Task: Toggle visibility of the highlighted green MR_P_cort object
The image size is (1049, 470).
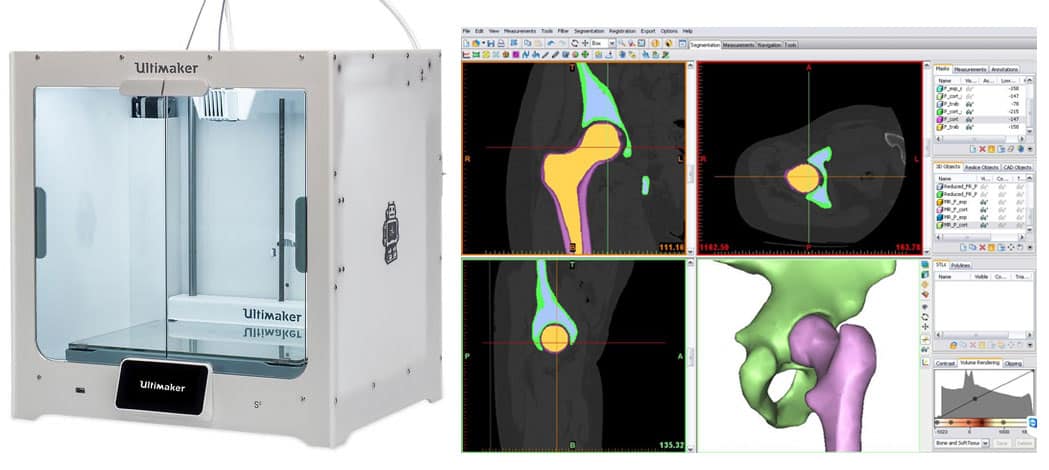Action: 983,225
